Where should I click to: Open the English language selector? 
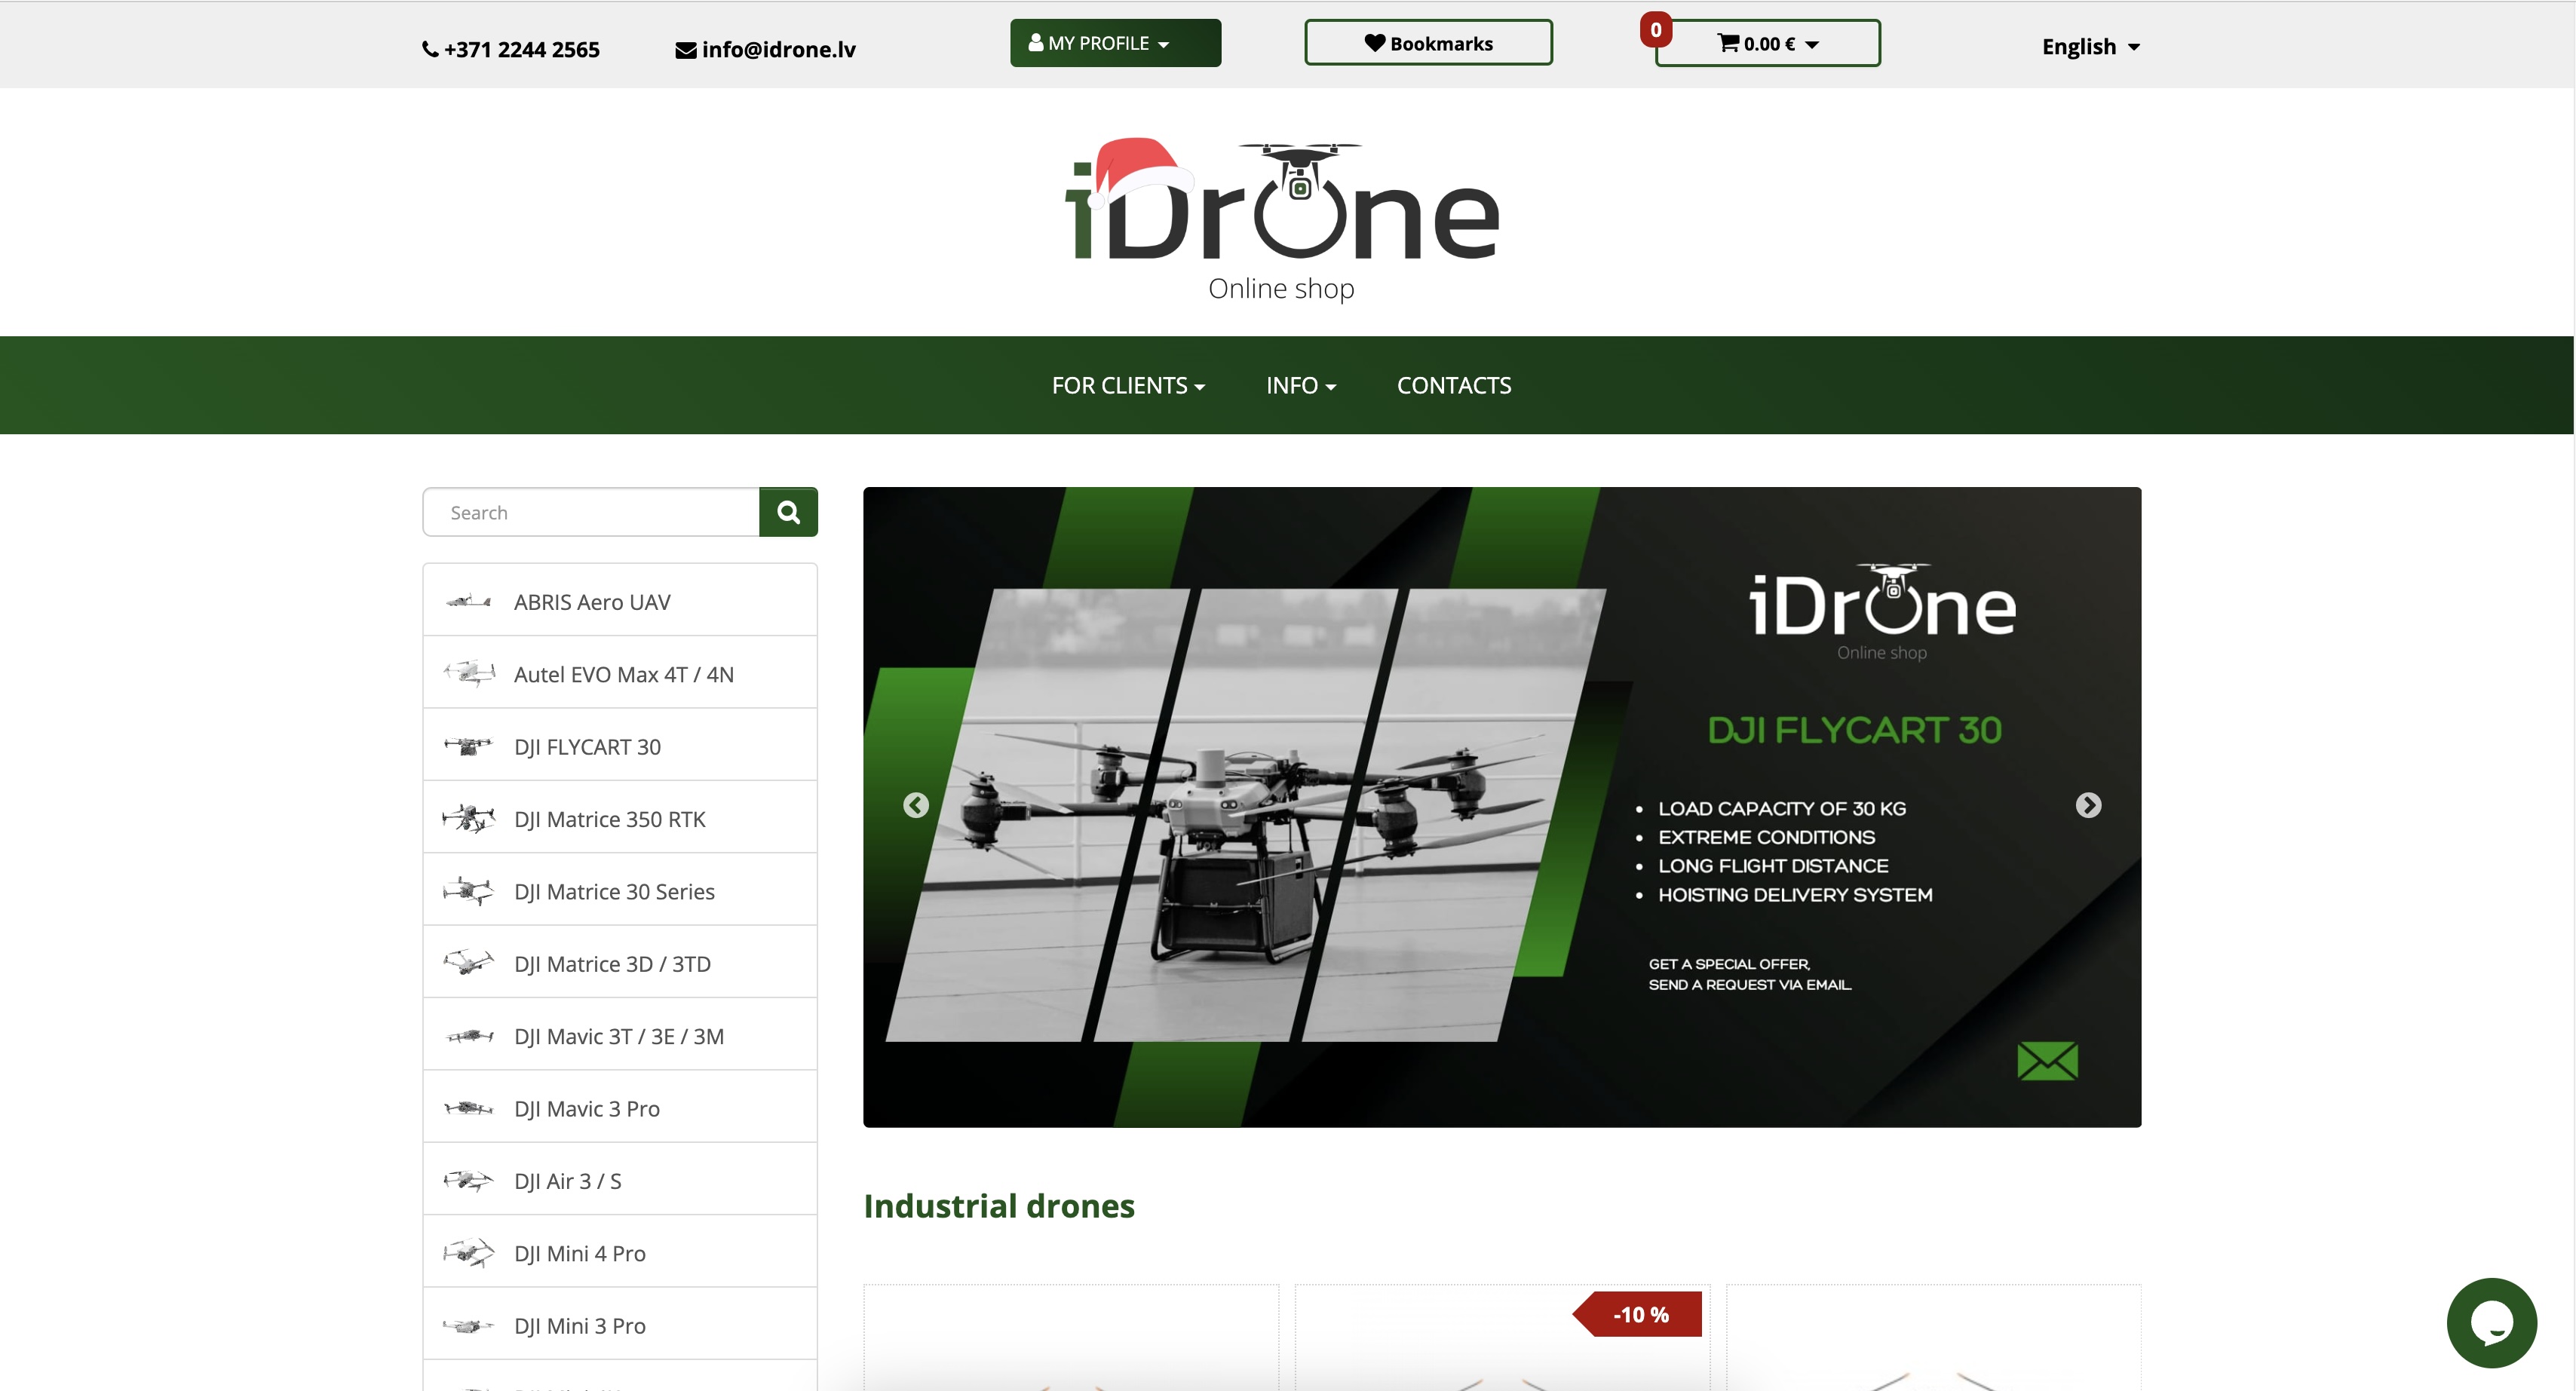(2090, 47)
